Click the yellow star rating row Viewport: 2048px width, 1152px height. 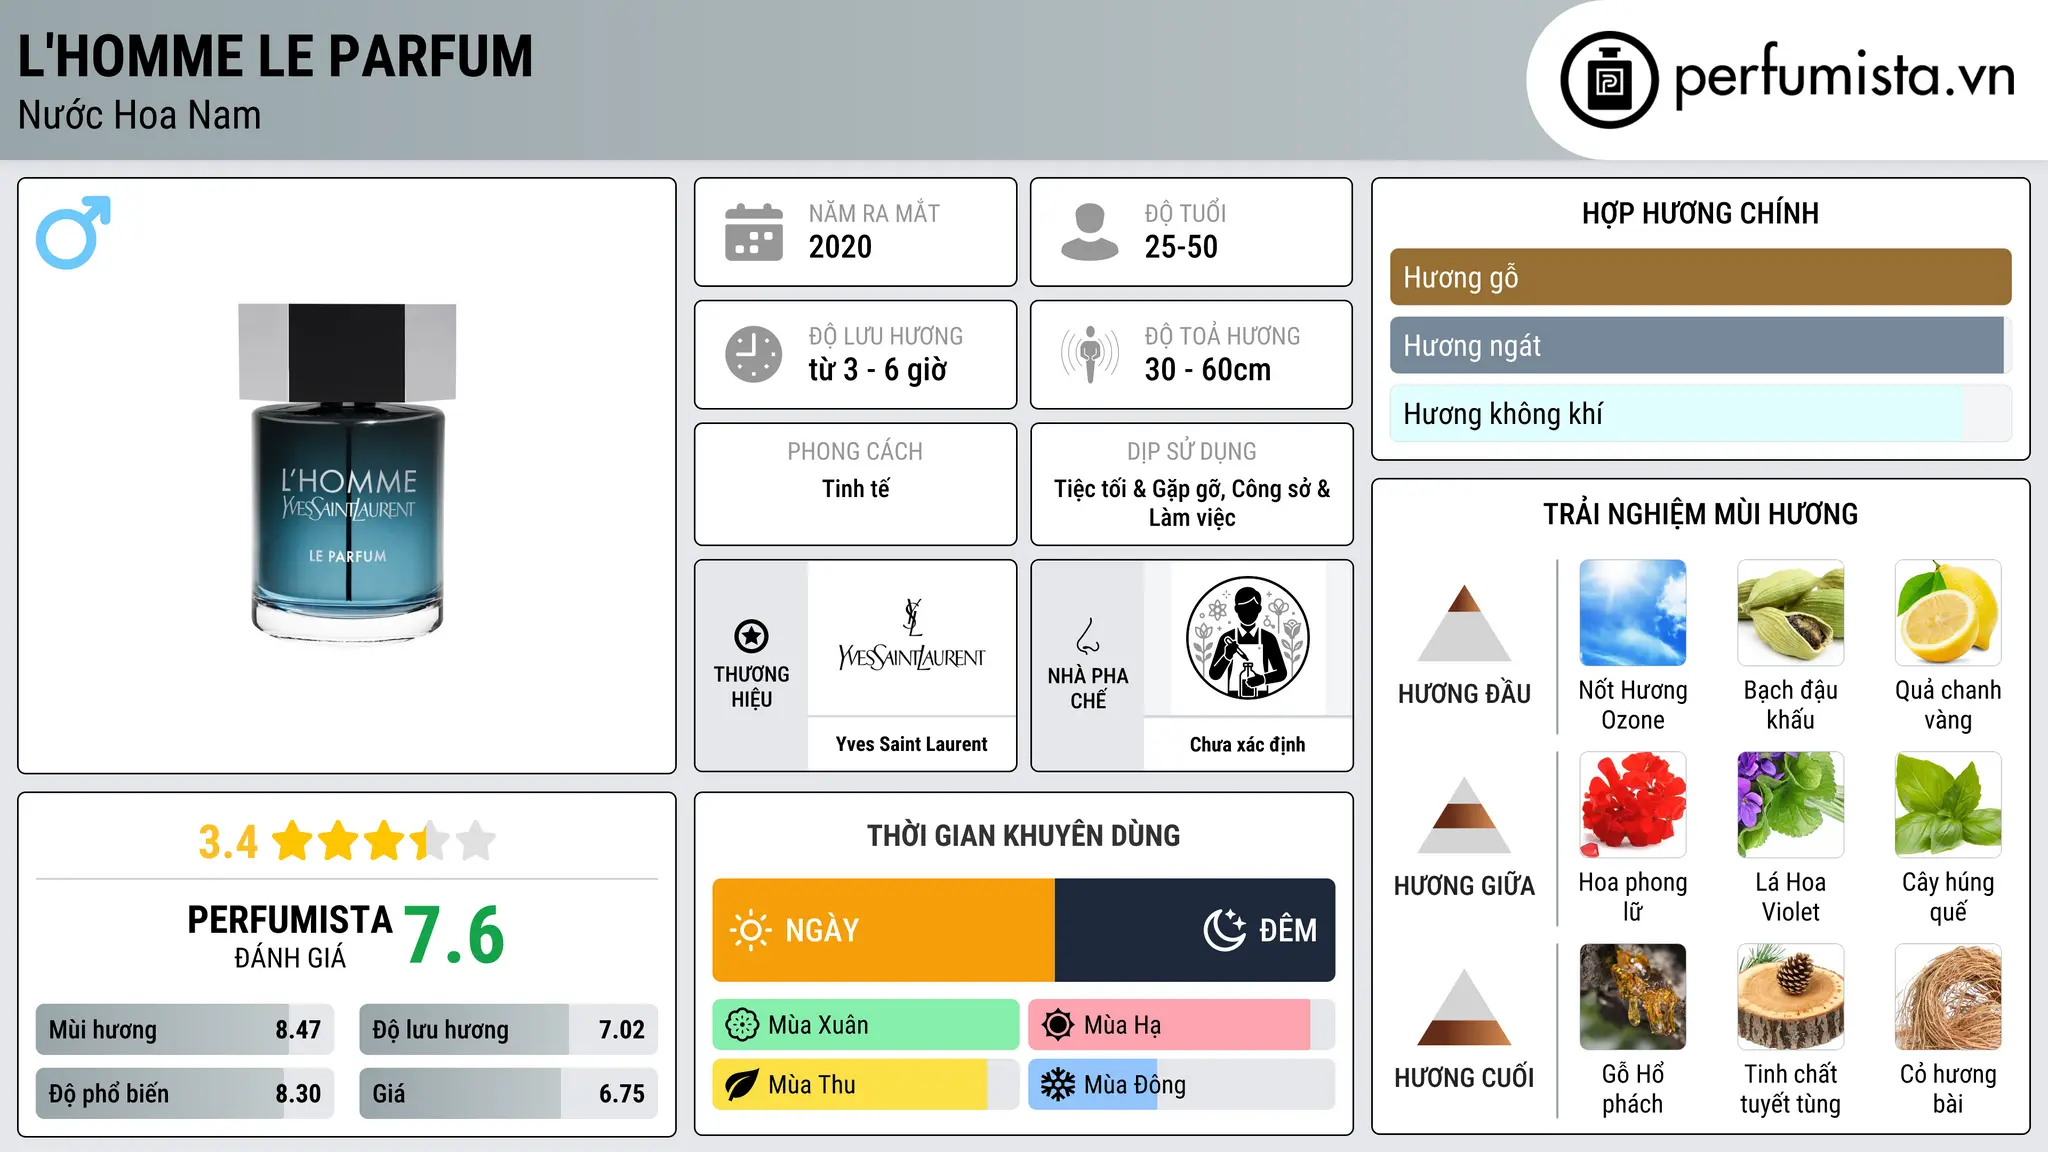384,841
